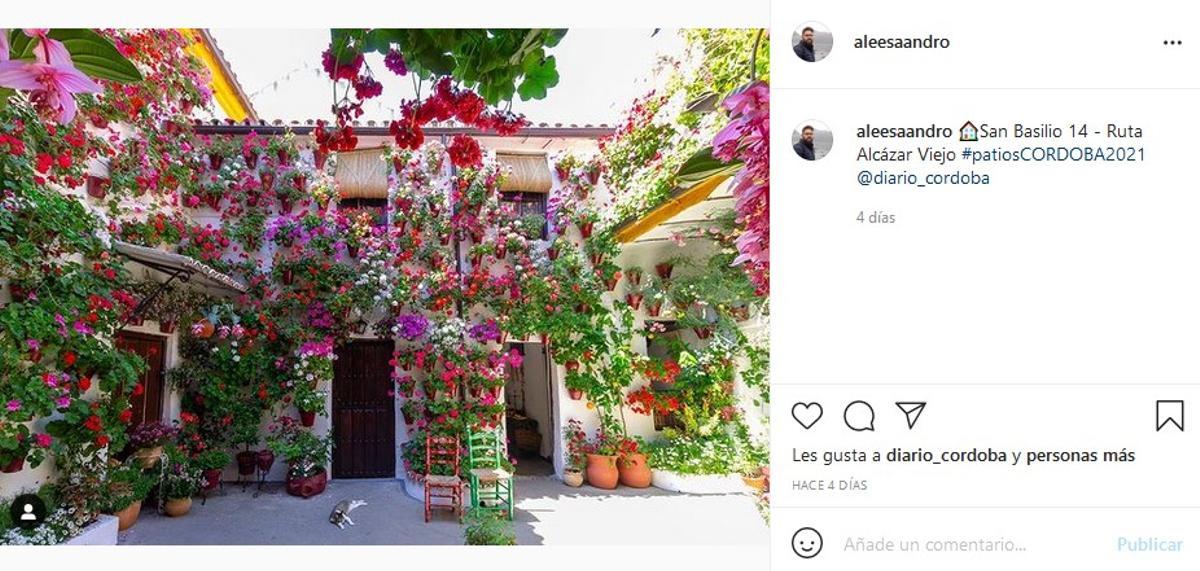Screen dimensions: 1200x571
Task: Open the @diario_cordoba mention in the caption
Action: click(x=923, y=179)
